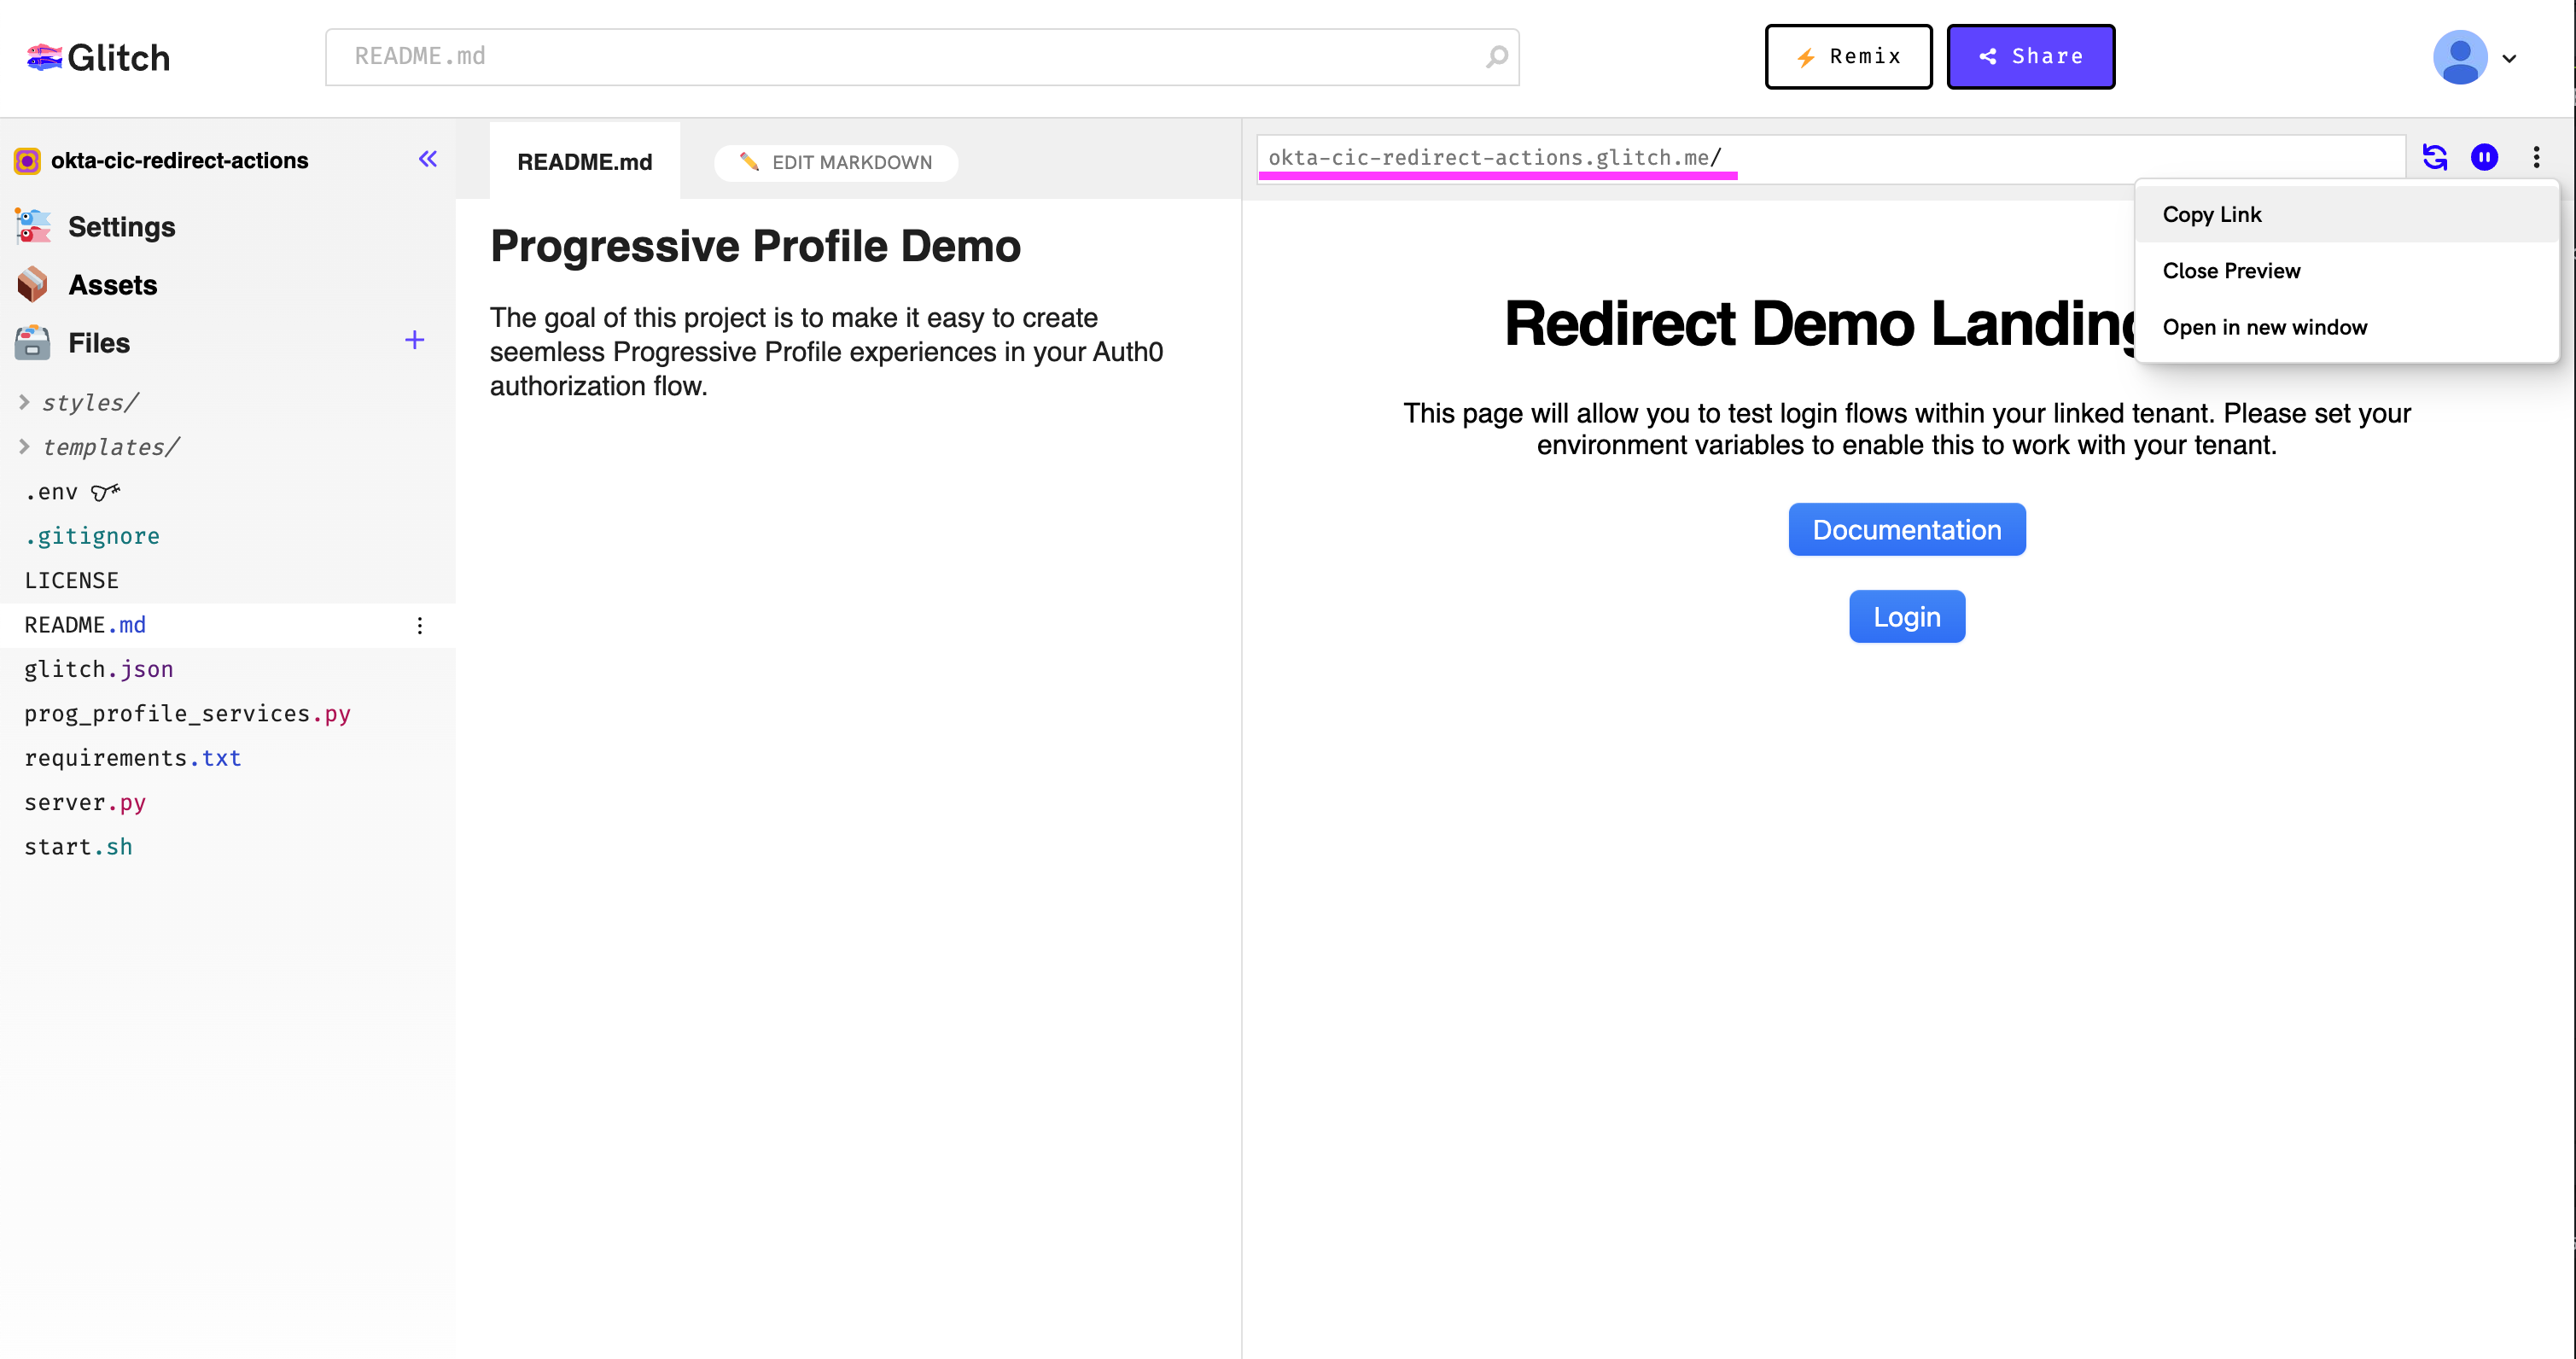Screen dimensions: 2576x1359
Task: Click the plus icon next to Files
Action: [414, 341]
